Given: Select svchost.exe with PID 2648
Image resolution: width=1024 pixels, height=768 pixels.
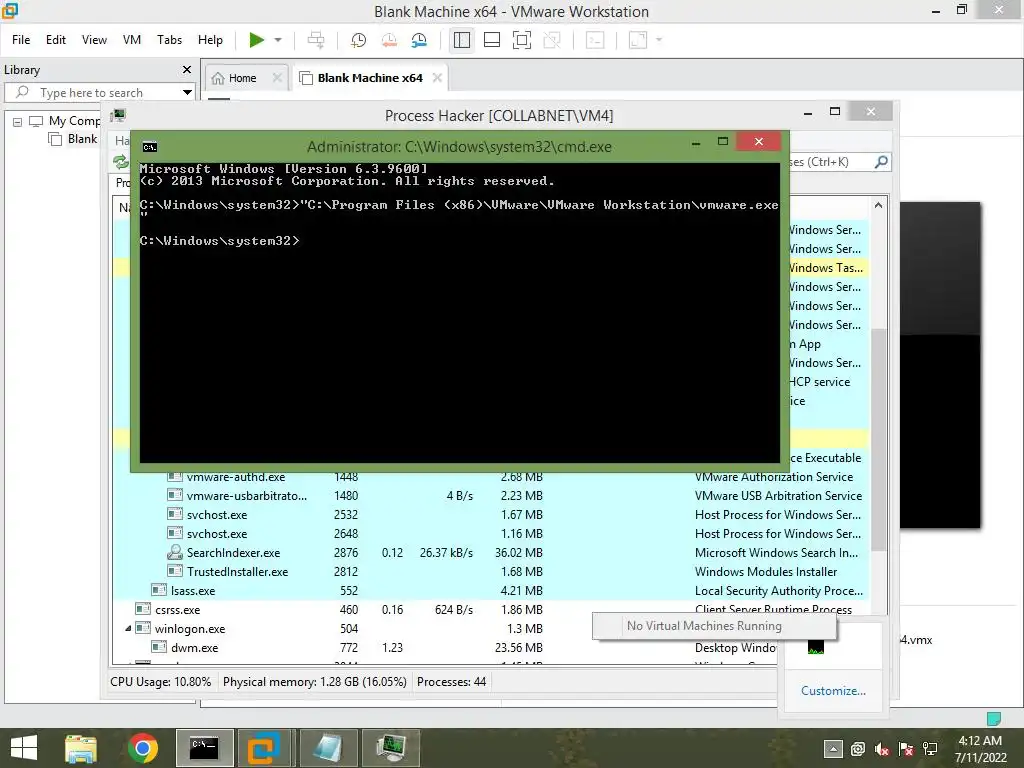Looking at the screenshot, I should [491, 534].
